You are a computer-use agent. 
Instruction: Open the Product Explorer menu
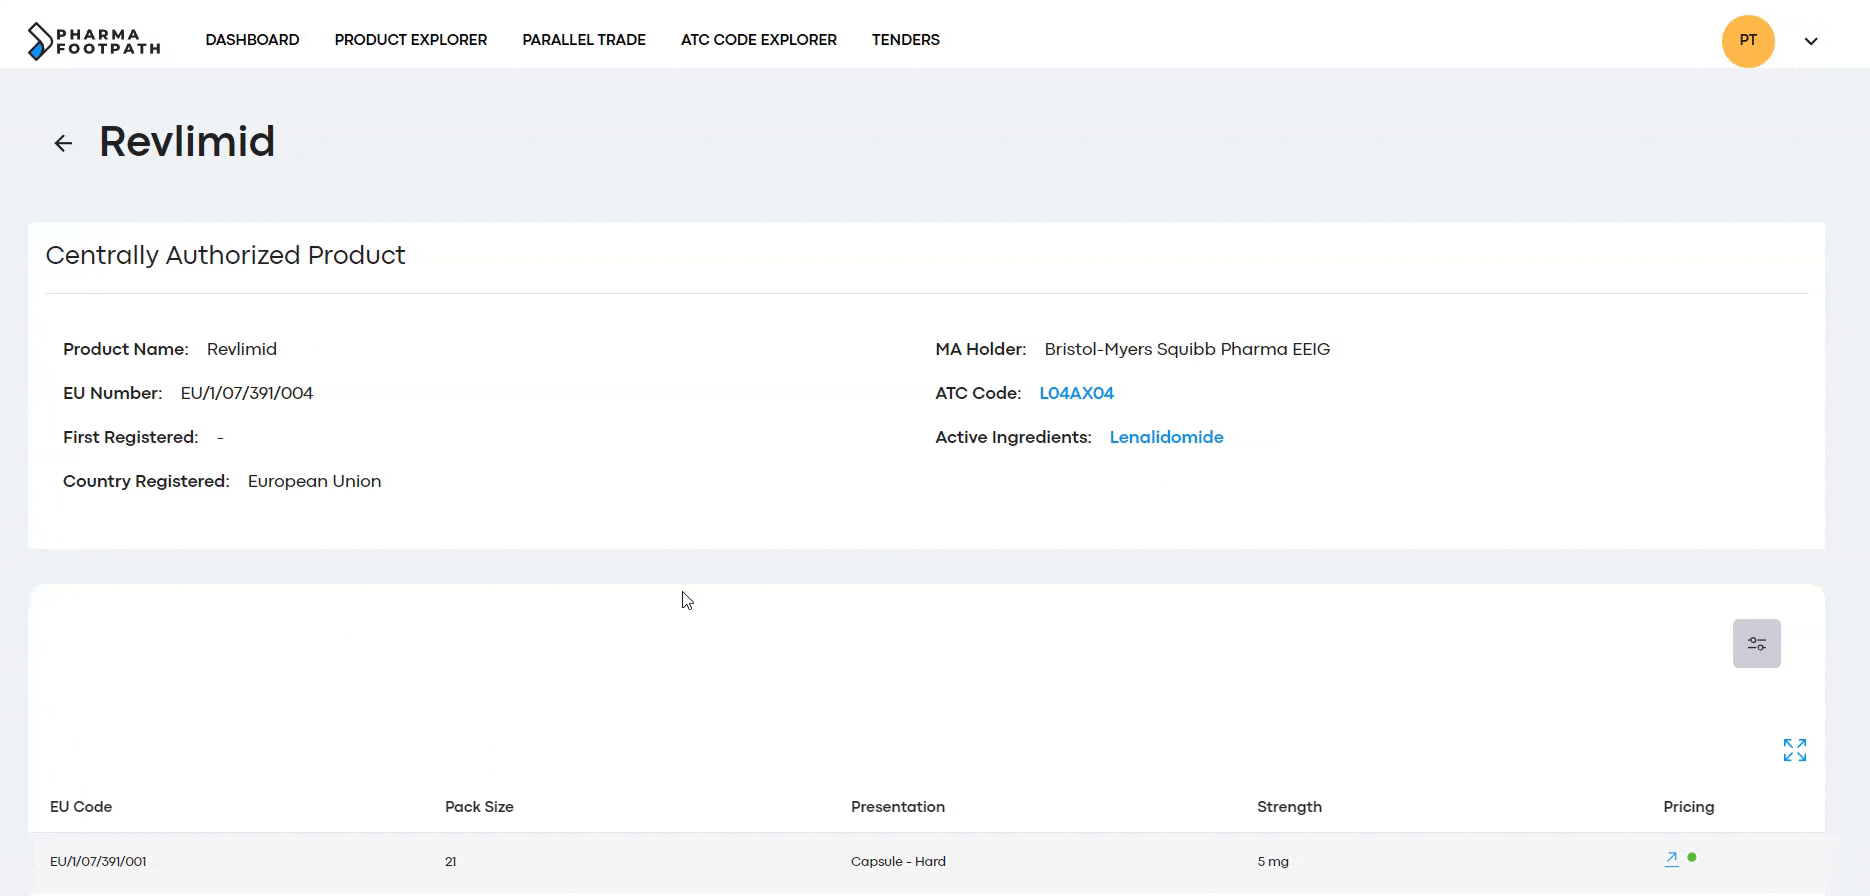click(x=411, y=40)
